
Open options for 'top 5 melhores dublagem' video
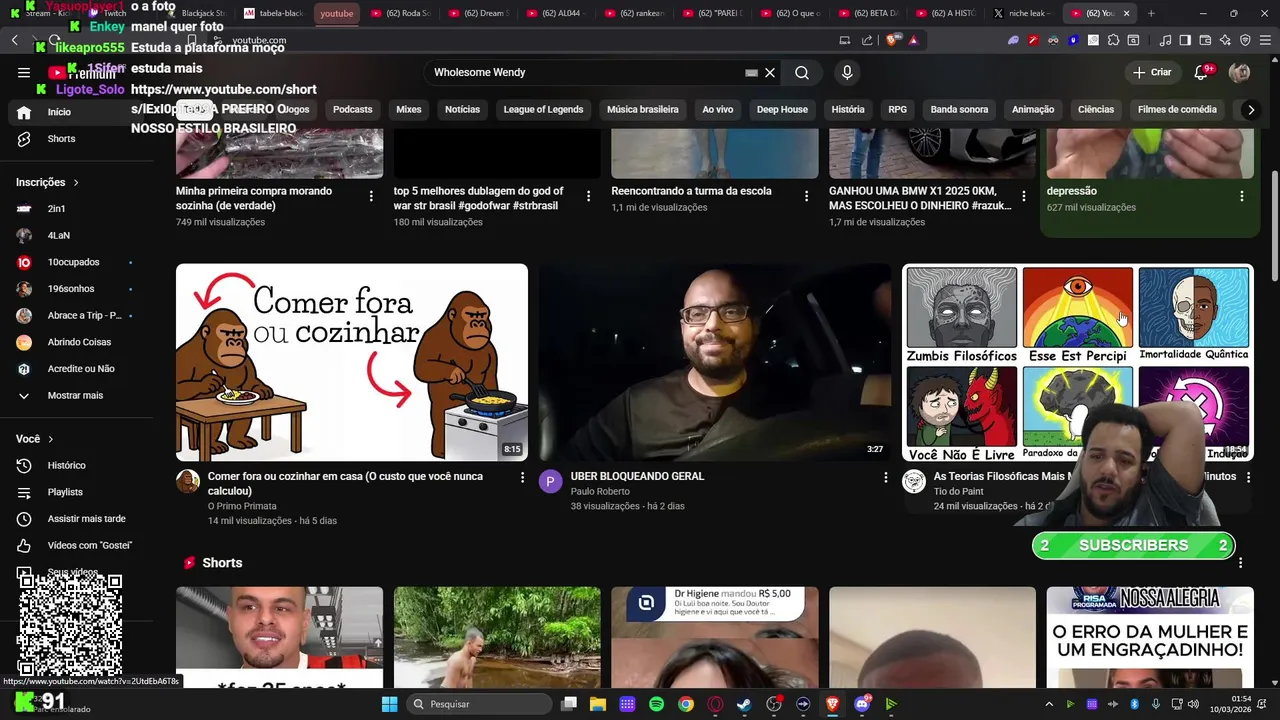pos(588,196)
